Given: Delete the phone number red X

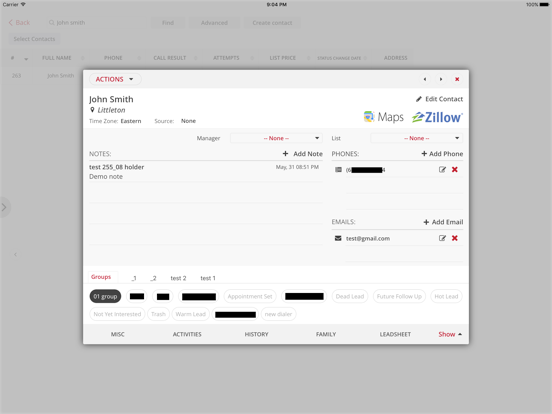Looking at the screenshot, I should click(x=455, y=170).
